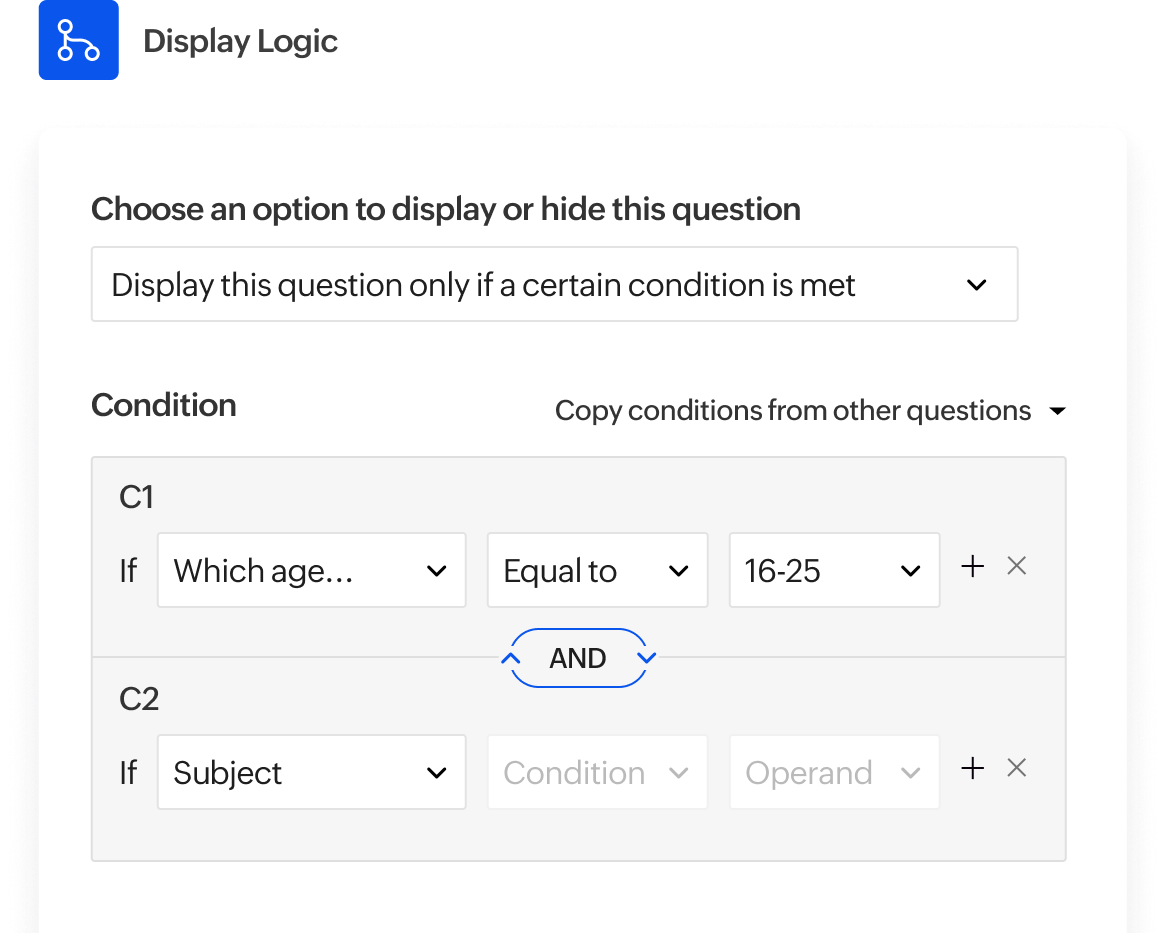
Task: Click the up chevron on the AND connector
Action: click(x=511, y=658)
